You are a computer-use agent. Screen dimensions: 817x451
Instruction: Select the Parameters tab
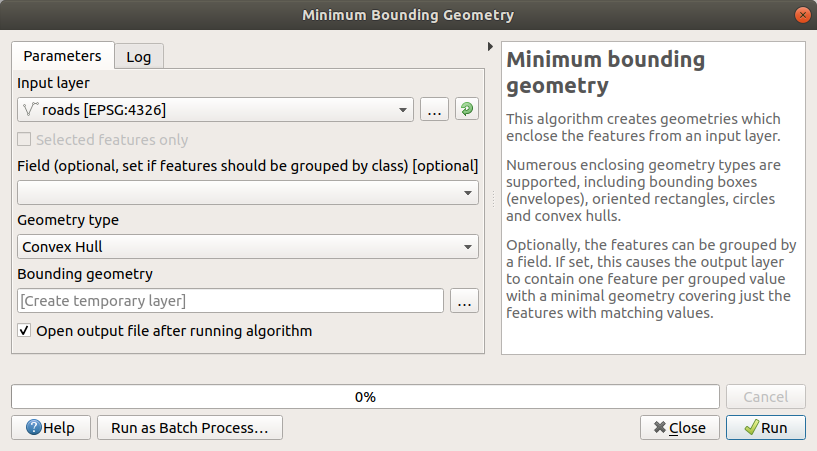62,56
